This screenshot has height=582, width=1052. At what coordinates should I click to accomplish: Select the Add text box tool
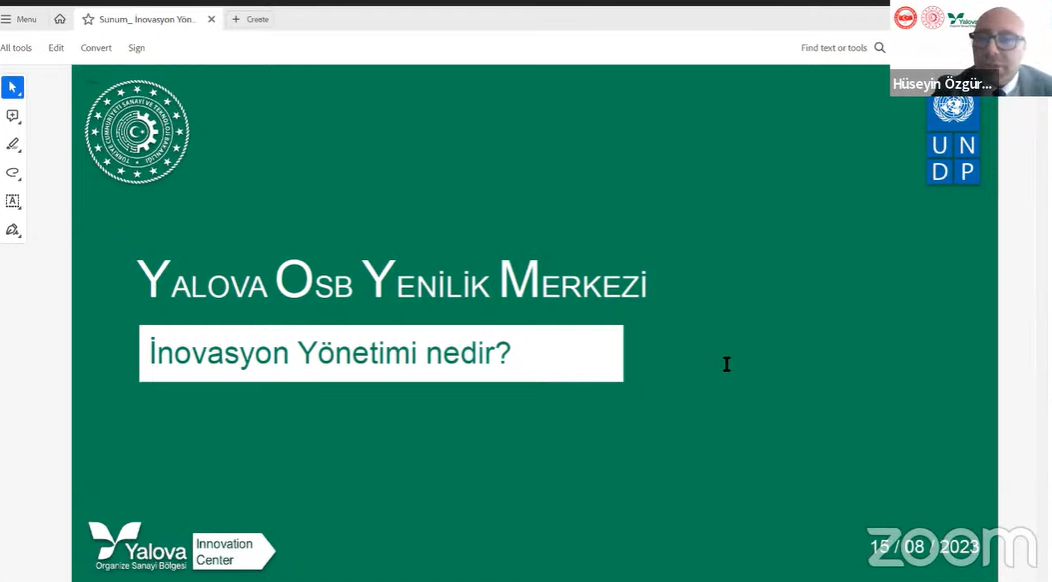[12, 201]
